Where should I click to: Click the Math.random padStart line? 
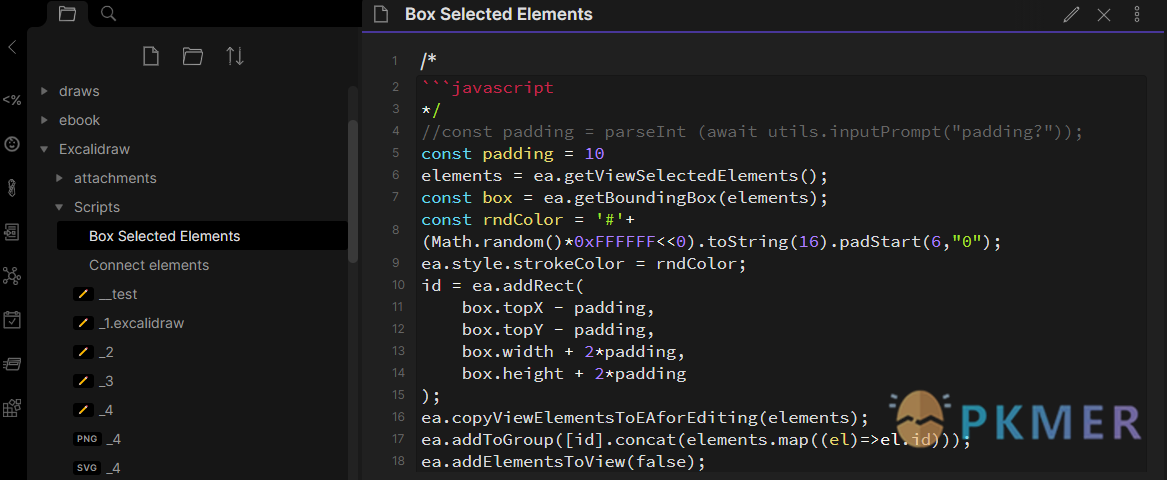(712, 241)
